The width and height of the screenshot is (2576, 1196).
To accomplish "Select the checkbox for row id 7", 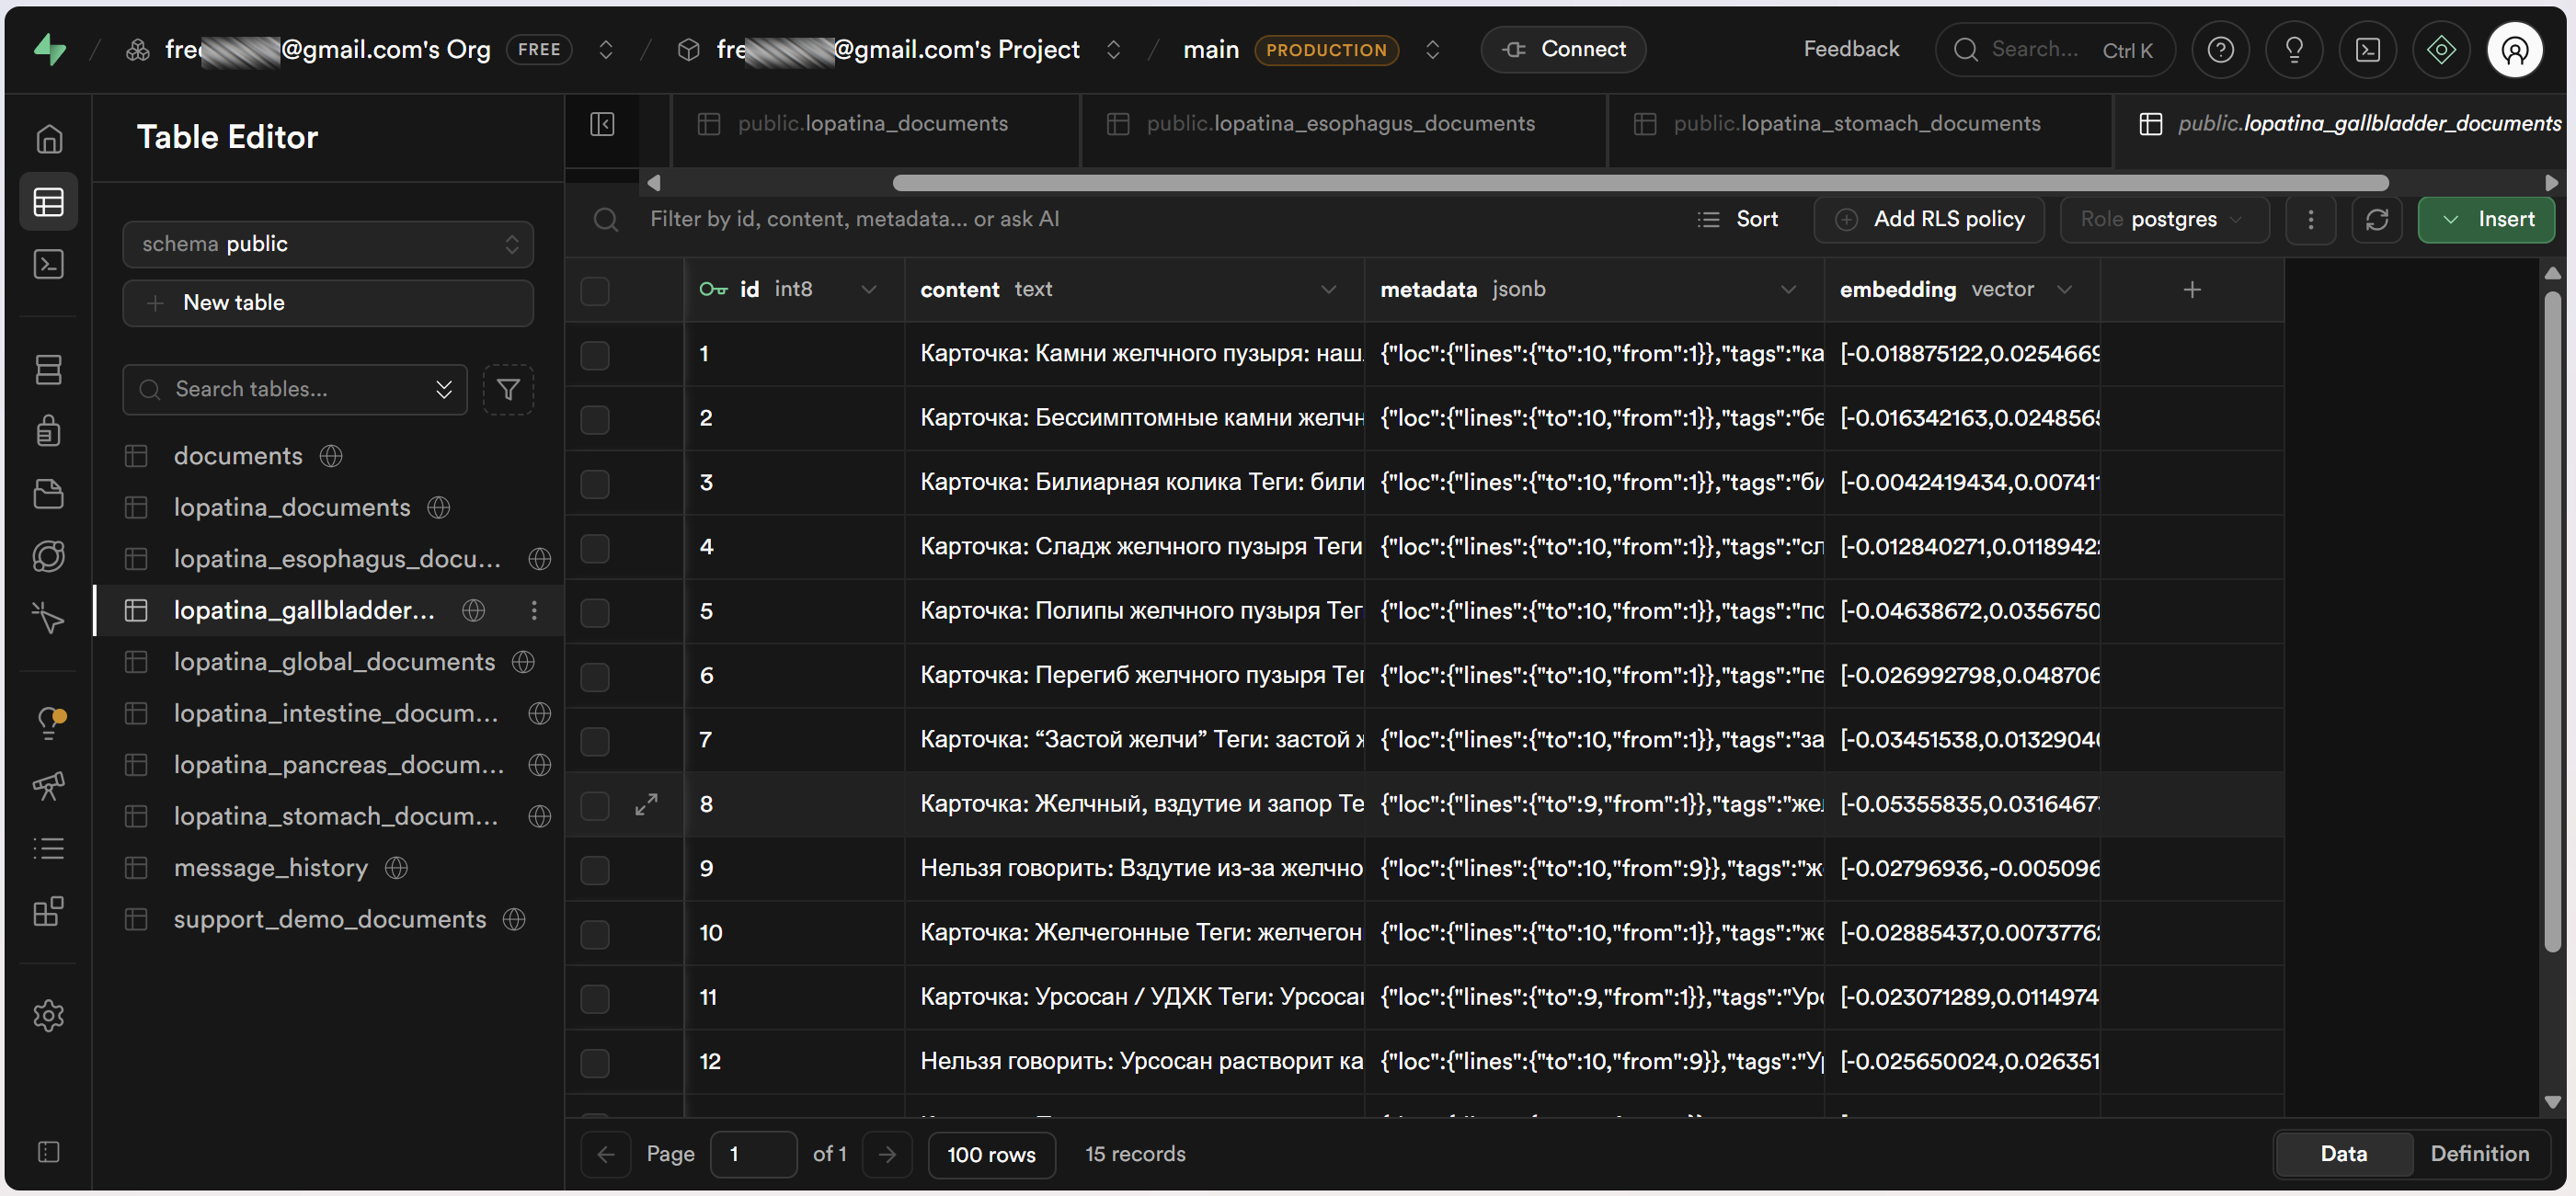I will 595,741.
